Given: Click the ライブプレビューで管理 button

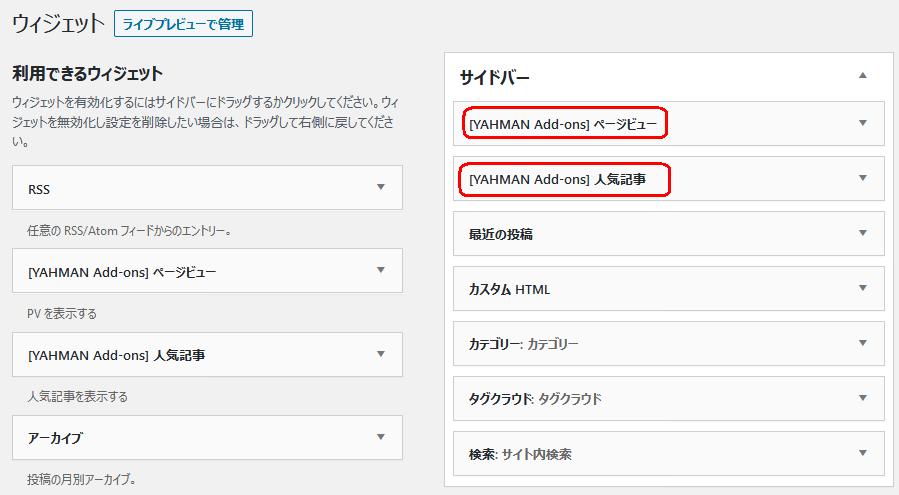Looking at the screenshot, I should 183,24.
